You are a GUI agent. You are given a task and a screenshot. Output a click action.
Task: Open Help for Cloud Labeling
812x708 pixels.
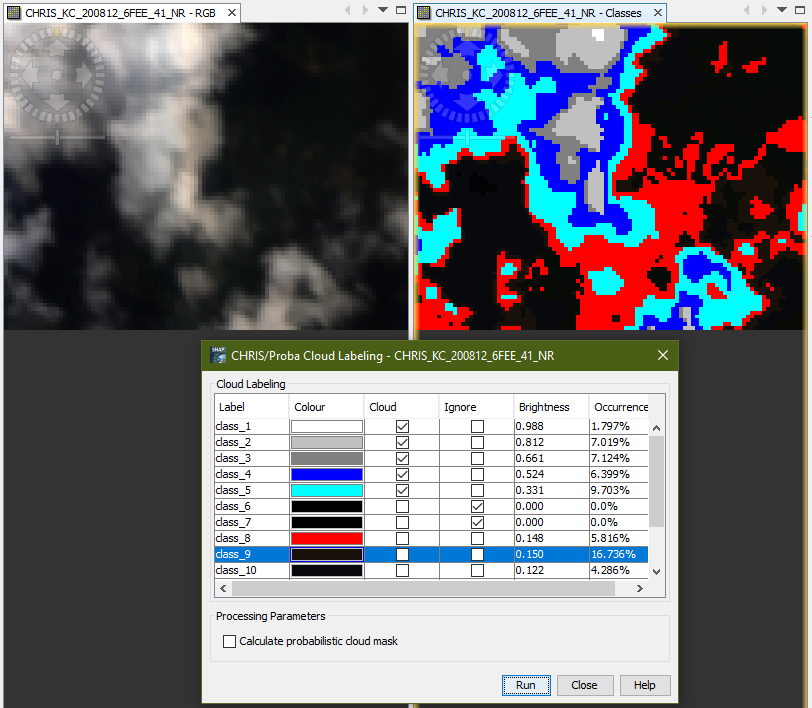(645, 685)
